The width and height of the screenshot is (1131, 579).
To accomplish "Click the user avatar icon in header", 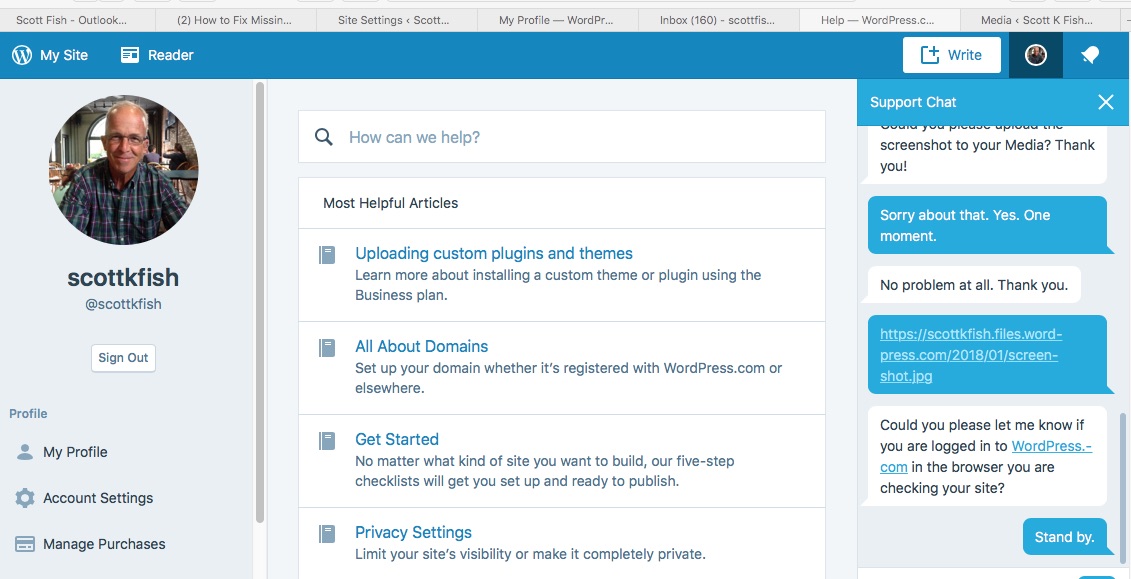I will 1036,55.
